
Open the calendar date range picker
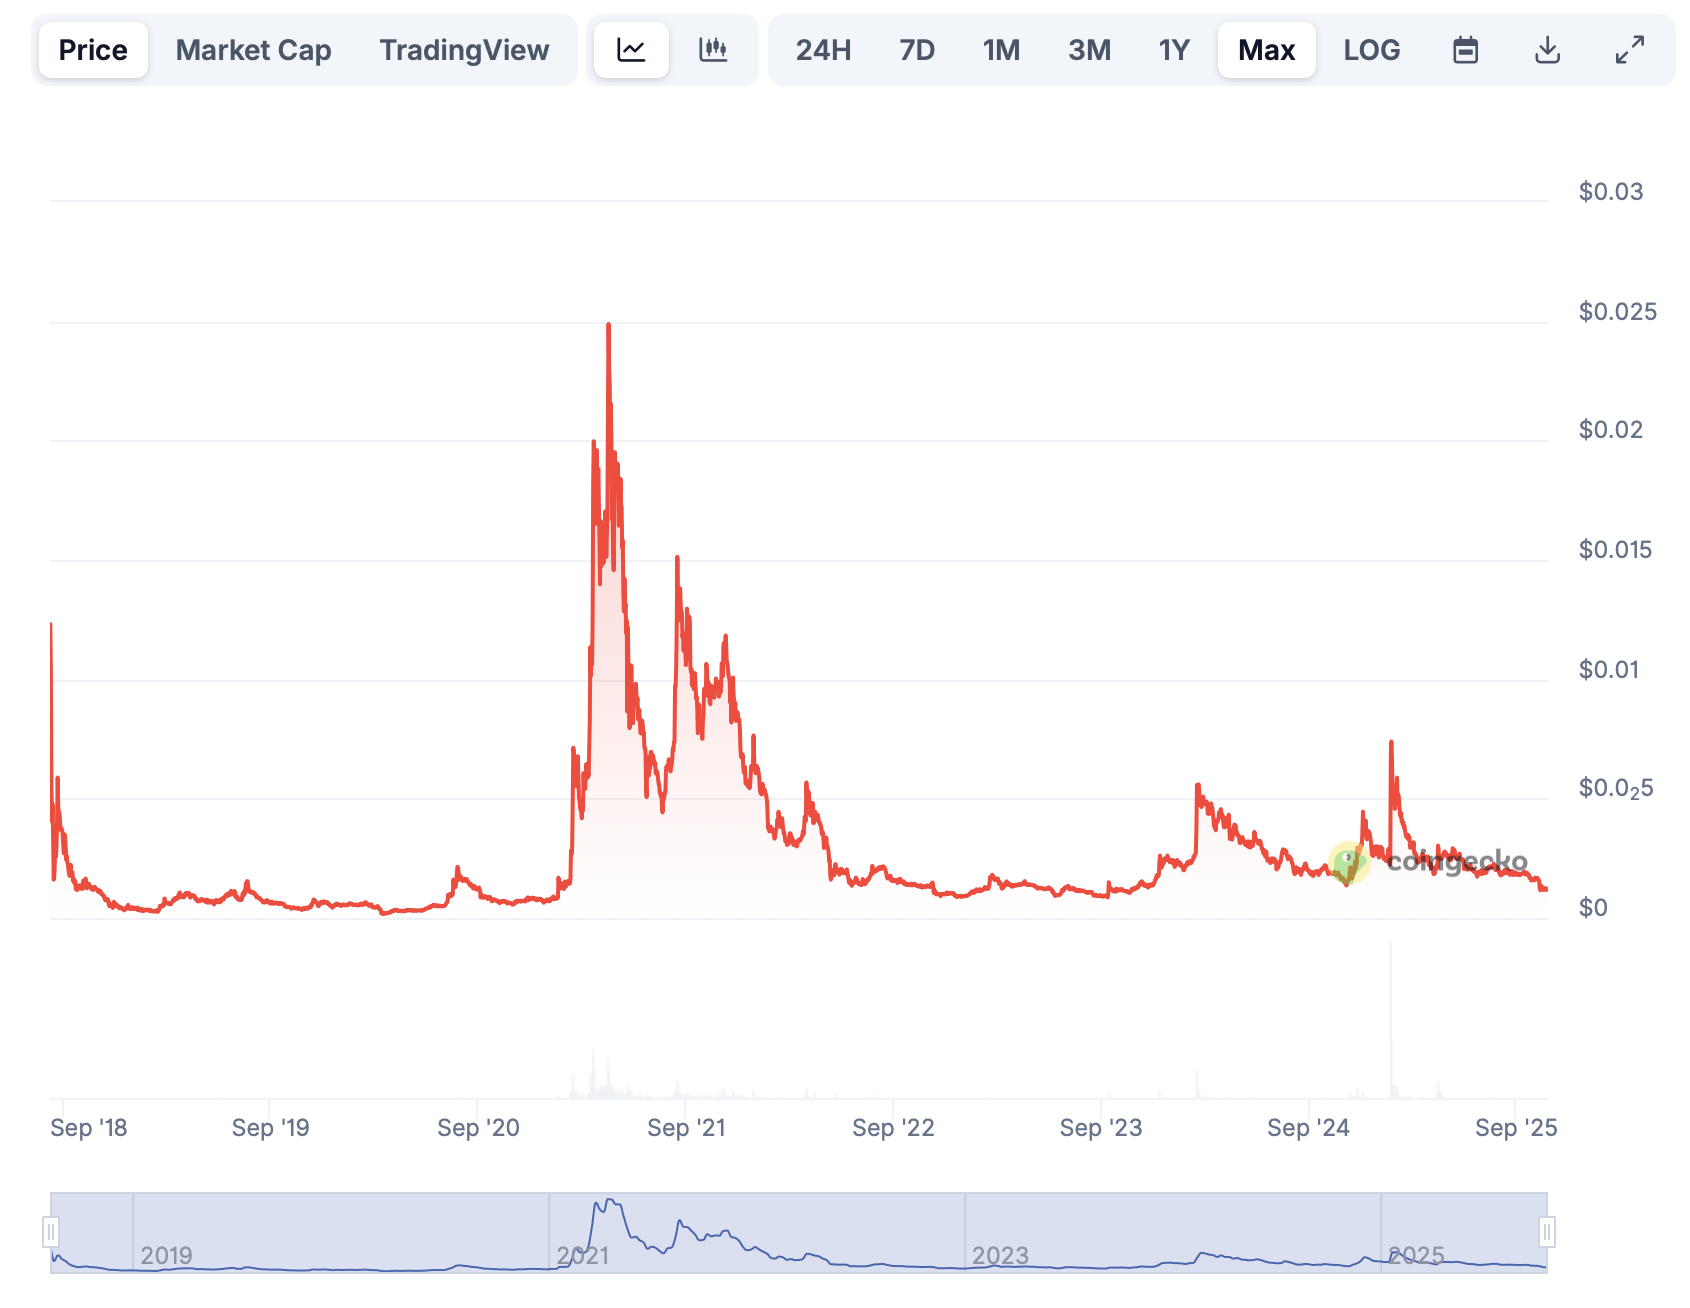tap(1465, 50)
